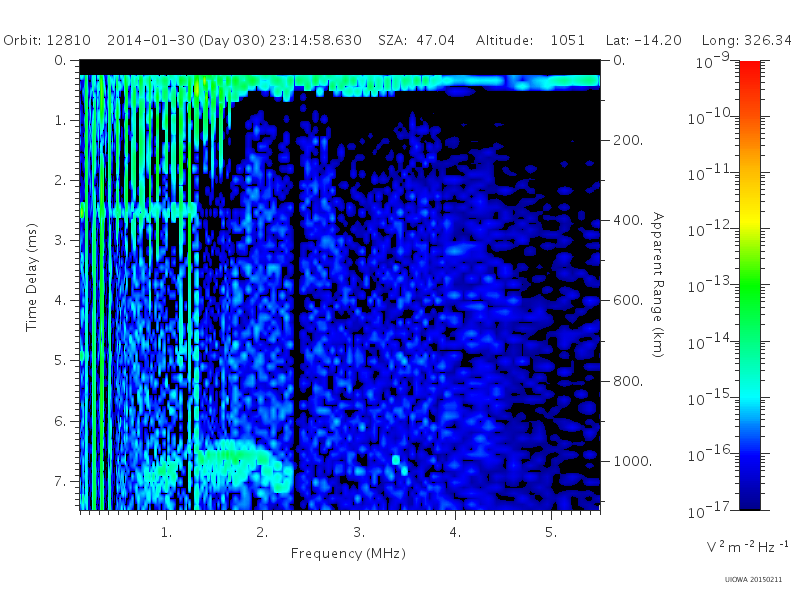Click the Lat: -14.20 value

click(644, 40)
